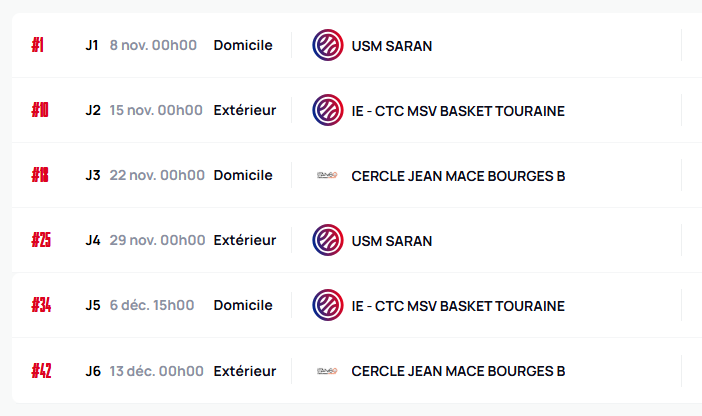Image resolution: width=702 pixels, height=416 pixels.
Task: Select CERCLE JEAN MACE BOURGES B on J6
Action: coord(458,371)
